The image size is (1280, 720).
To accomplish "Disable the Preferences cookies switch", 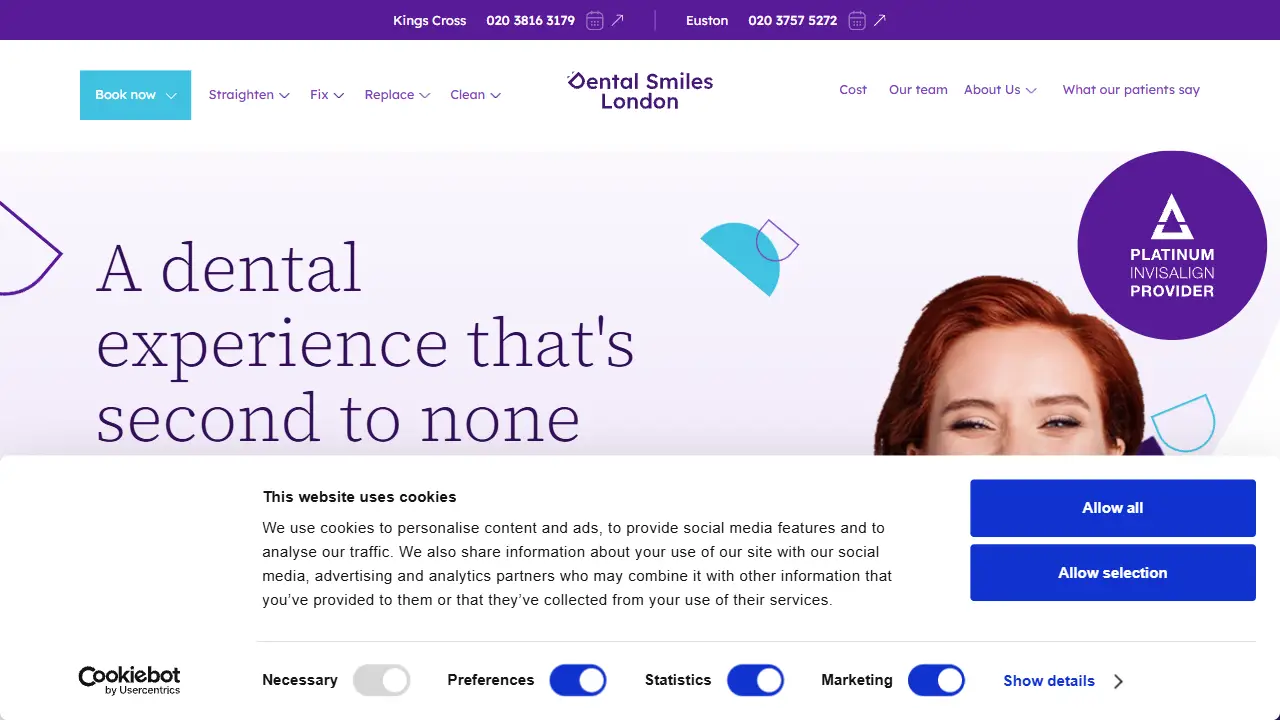I will (x=578, y=681).
